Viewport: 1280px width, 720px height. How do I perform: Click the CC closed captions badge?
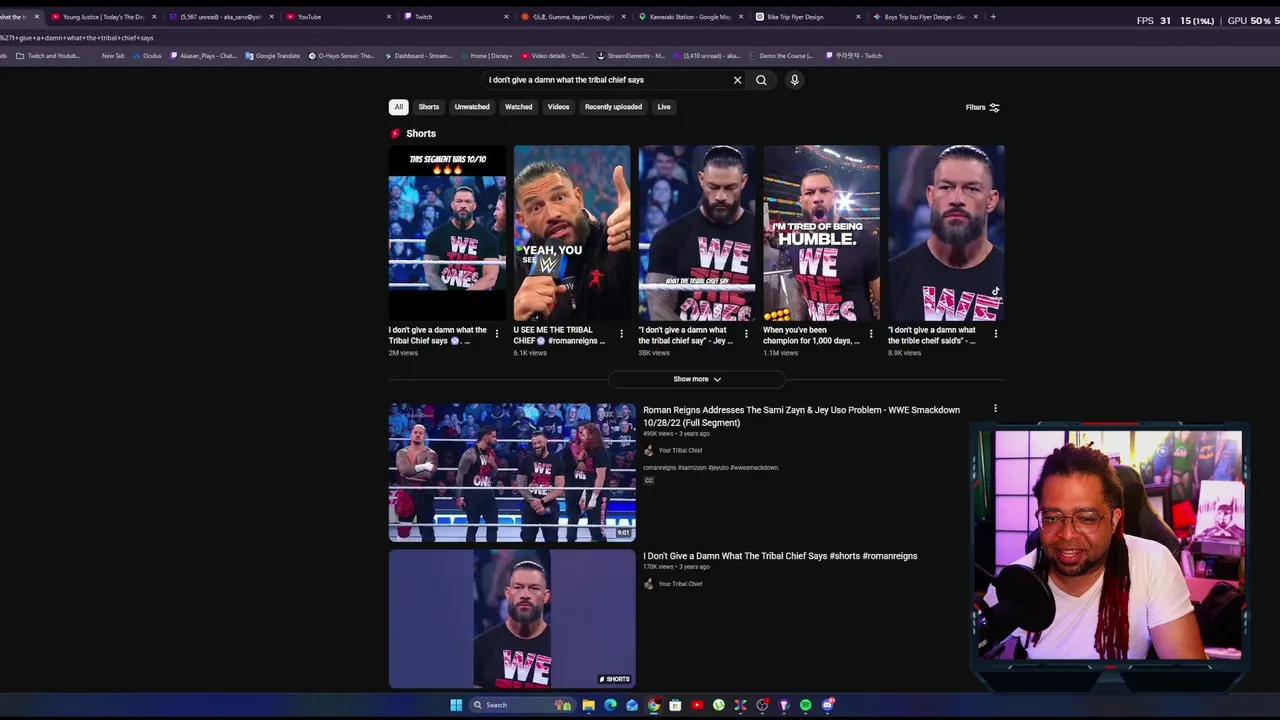coord(648,480)
